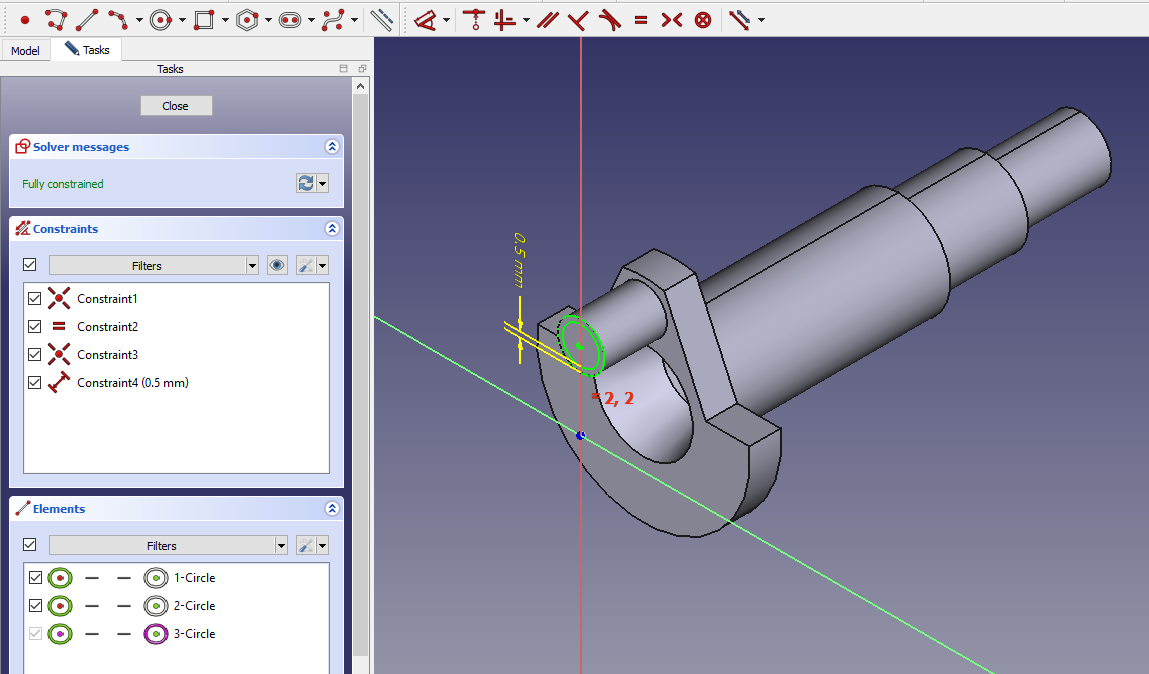Image resolution: width=1149 pixels, height=674 pixels.
Task: Uncheck the 2-Circle element checkbox
Action: [35, 606]
